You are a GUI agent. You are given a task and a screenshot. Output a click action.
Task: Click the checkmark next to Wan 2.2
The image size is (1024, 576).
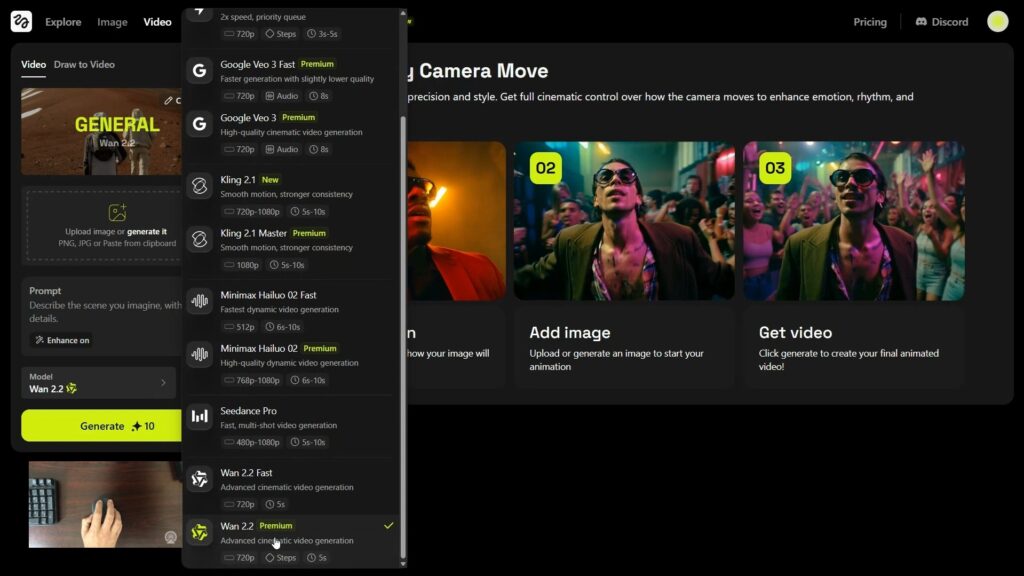[x=389, y=526]
